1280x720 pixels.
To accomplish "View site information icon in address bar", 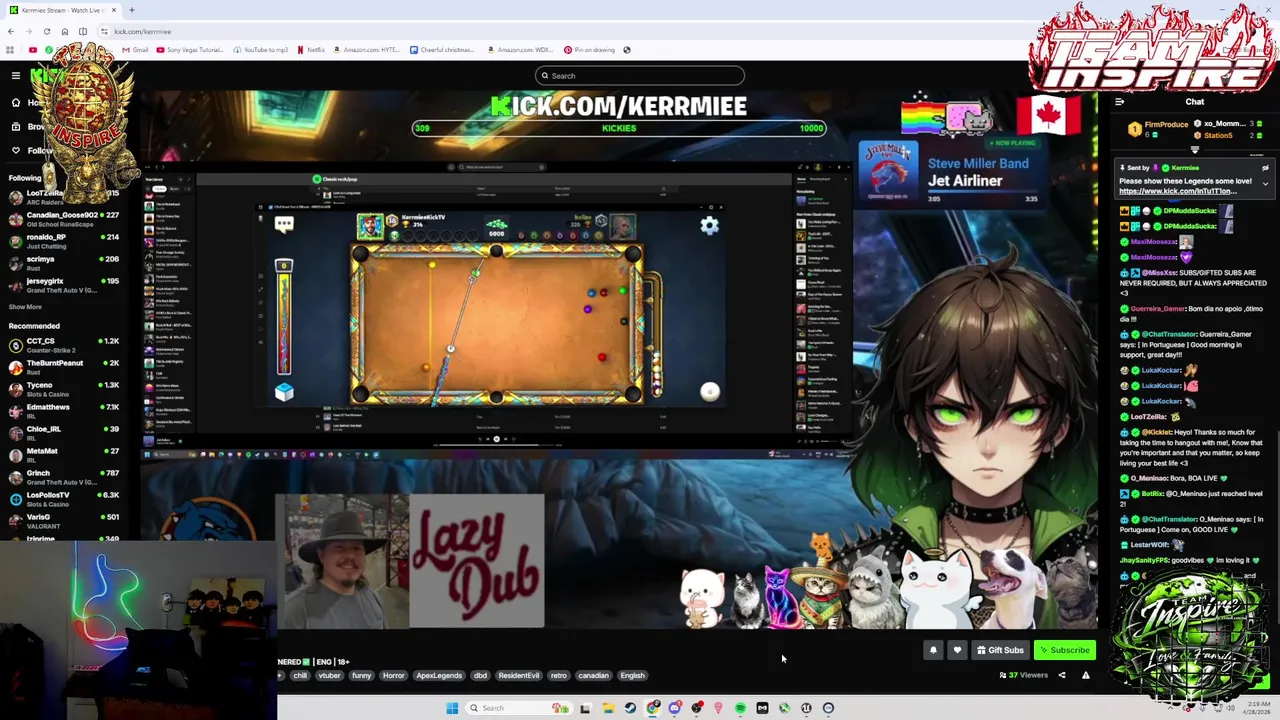I will [x=104, y=31].
